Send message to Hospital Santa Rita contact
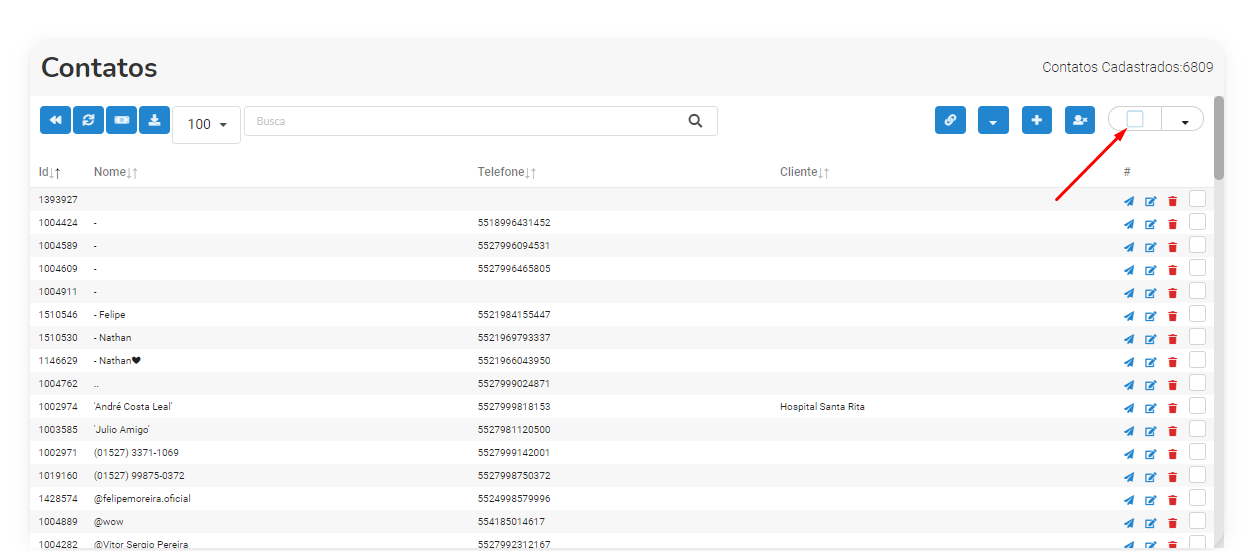The image size is (1245, 551). pos(1129,408)
